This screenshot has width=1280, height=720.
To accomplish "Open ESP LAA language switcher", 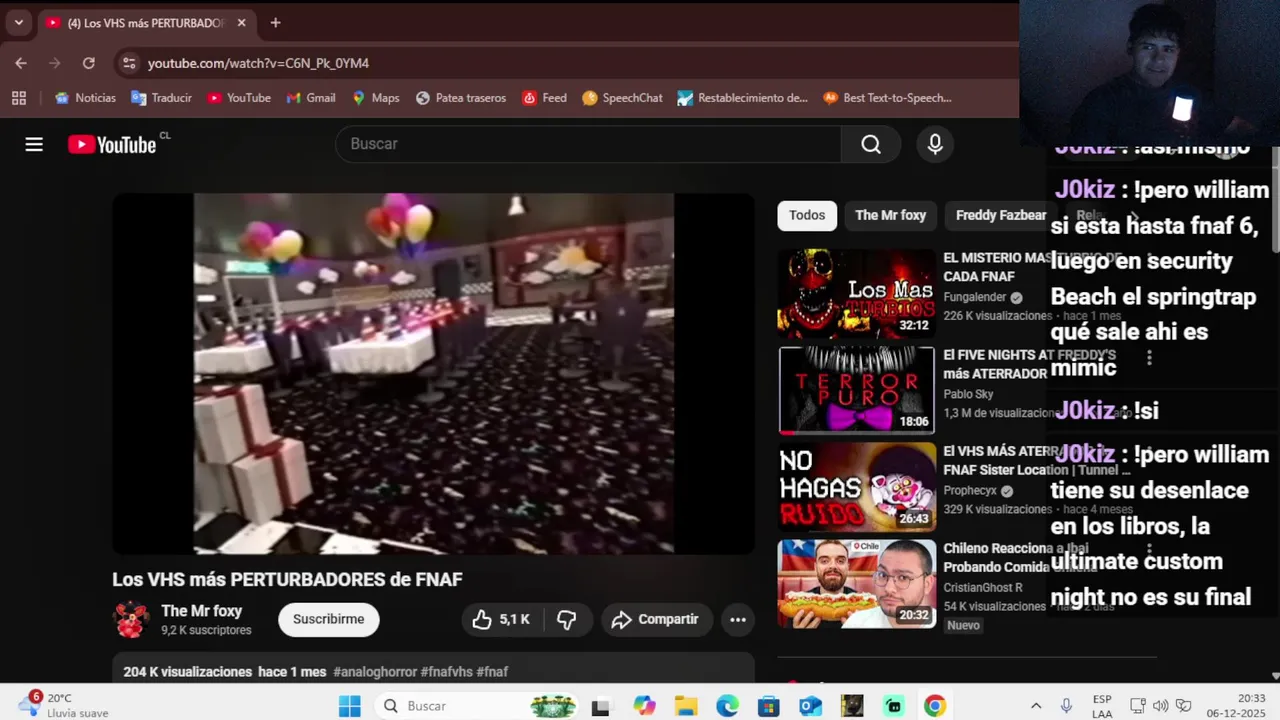I will tap(1102, 706).
